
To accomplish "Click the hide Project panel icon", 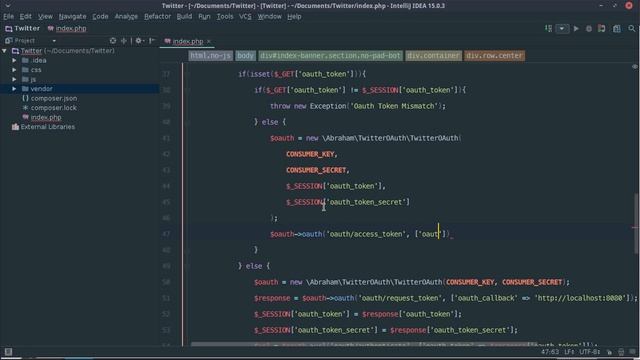I will (152, 40).
